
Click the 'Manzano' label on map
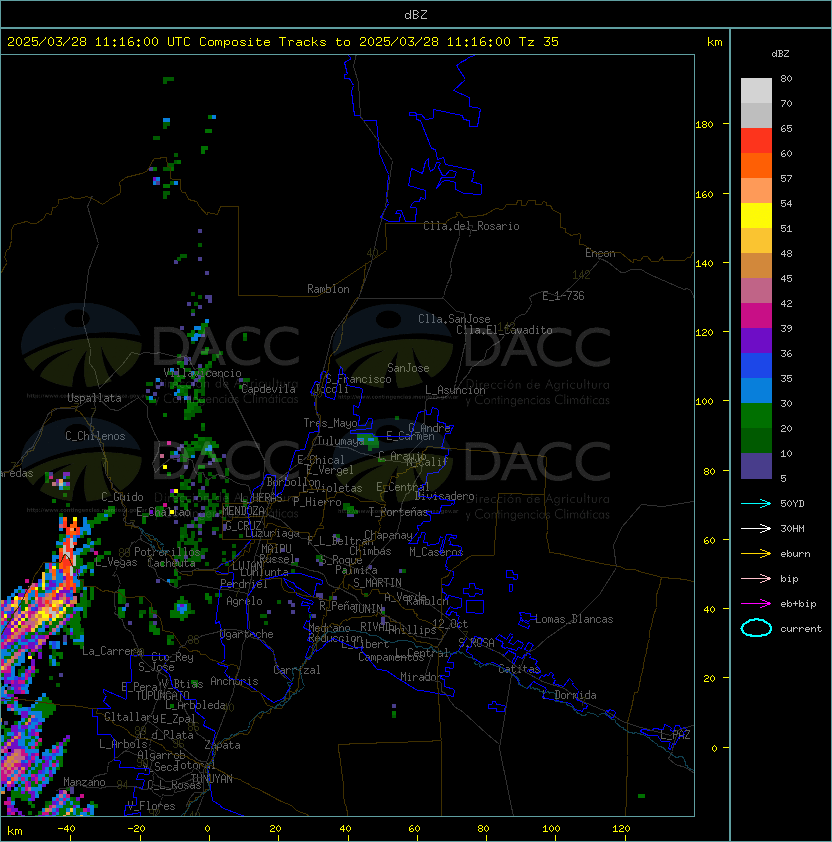click(x=84, y=782)
